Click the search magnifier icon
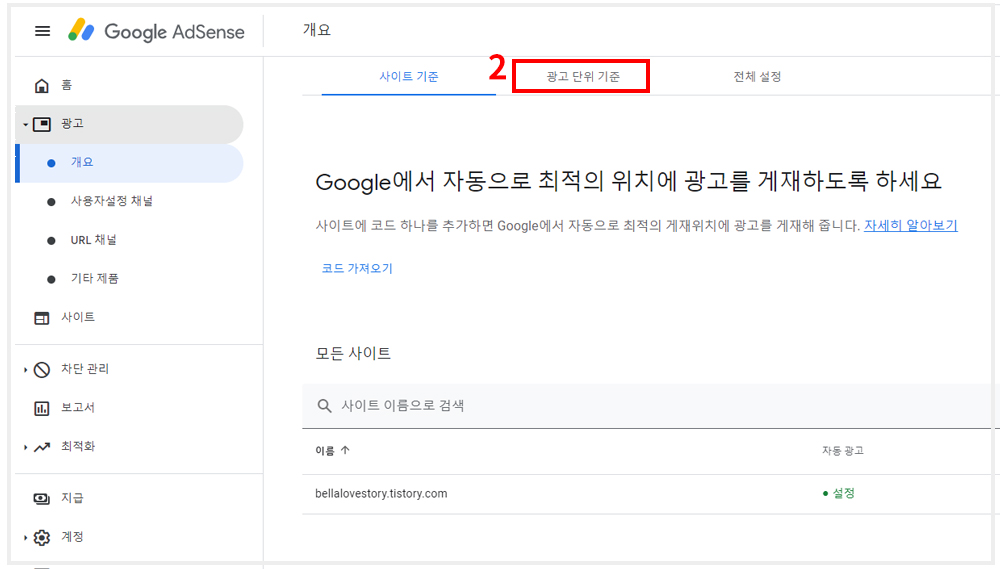The width and height of the screenshot is (1000, 569). coord(324,406)
